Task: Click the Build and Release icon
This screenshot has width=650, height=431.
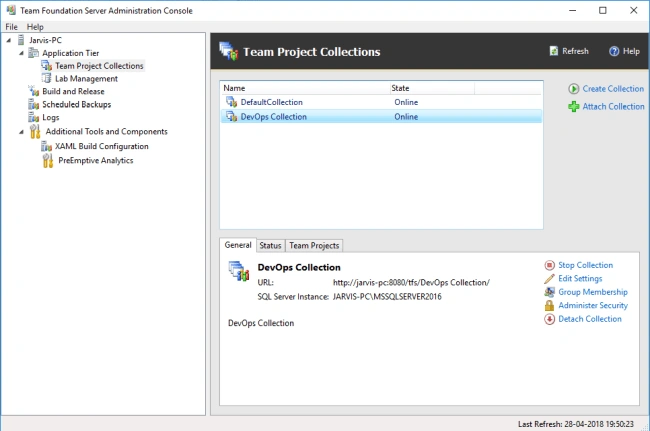Action: tap(33, 91)
